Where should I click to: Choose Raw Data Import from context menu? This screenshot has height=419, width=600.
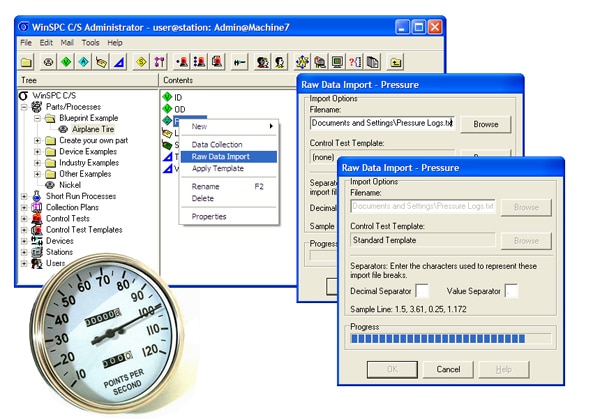click(221, 156)
